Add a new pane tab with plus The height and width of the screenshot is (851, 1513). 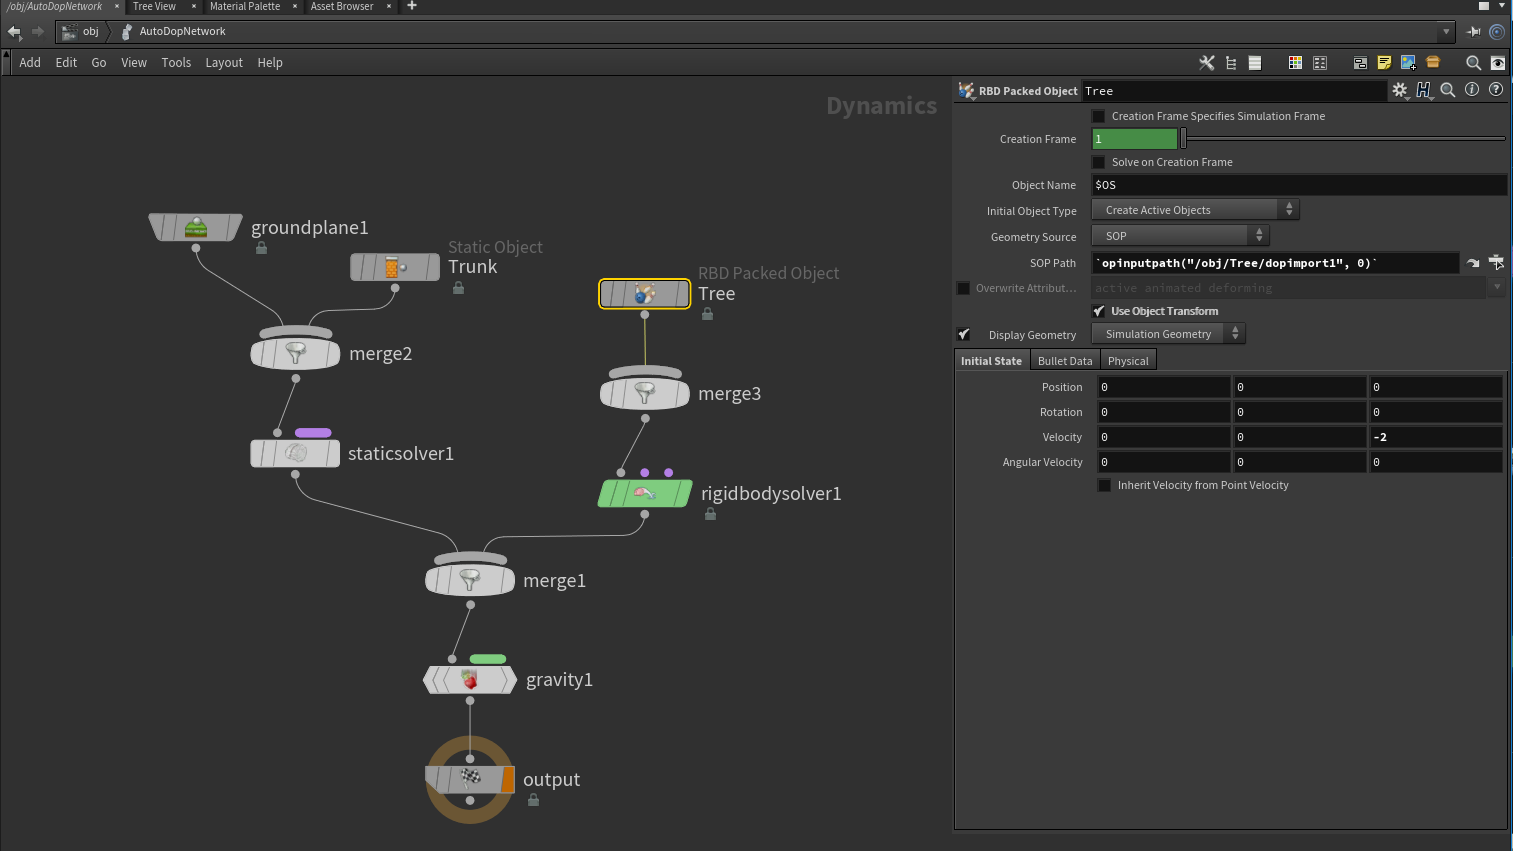coord(411,6)
